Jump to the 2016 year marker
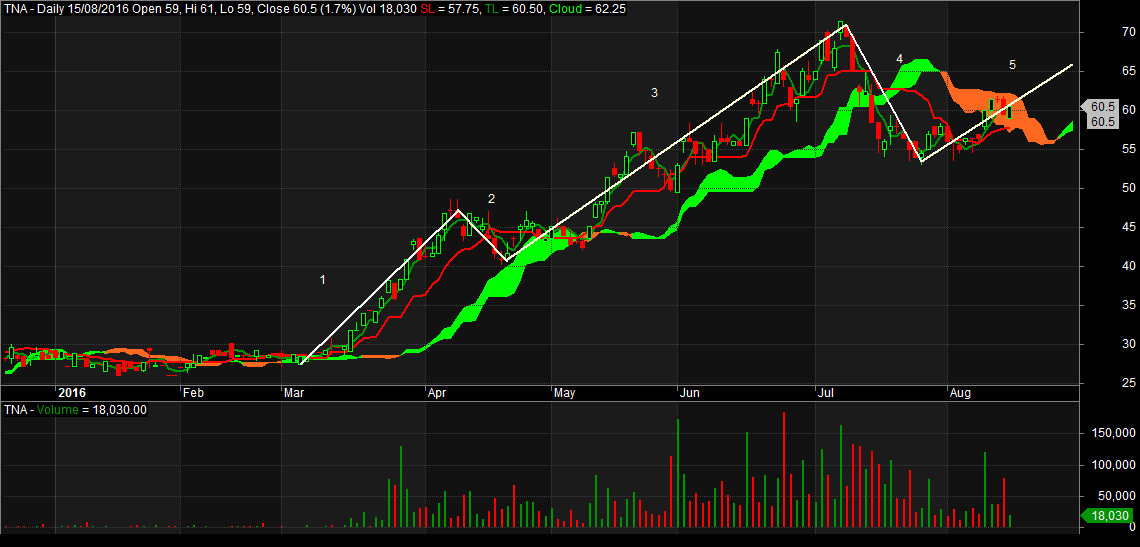This screenshot has height=547, width=1140. click(x=73, y=393)
